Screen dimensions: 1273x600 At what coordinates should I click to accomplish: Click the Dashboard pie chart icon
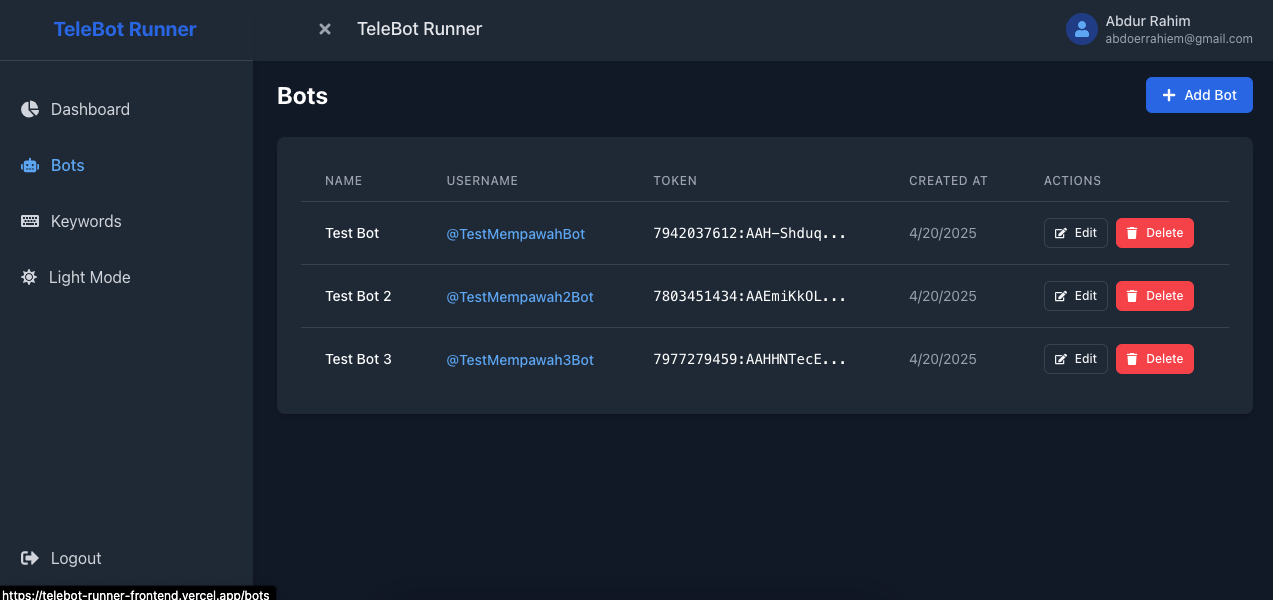[30, 109]
